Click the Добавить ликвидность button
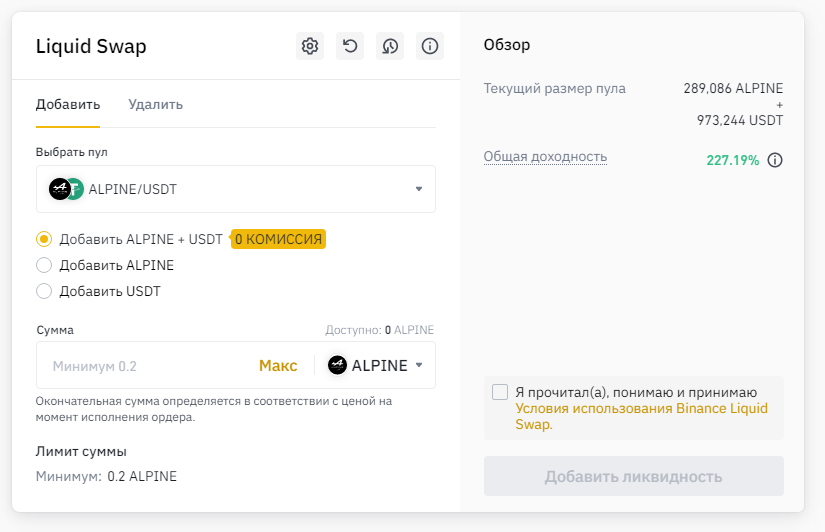Image resolution: width=825 pixels, height=532 pixels. [633, 476]
